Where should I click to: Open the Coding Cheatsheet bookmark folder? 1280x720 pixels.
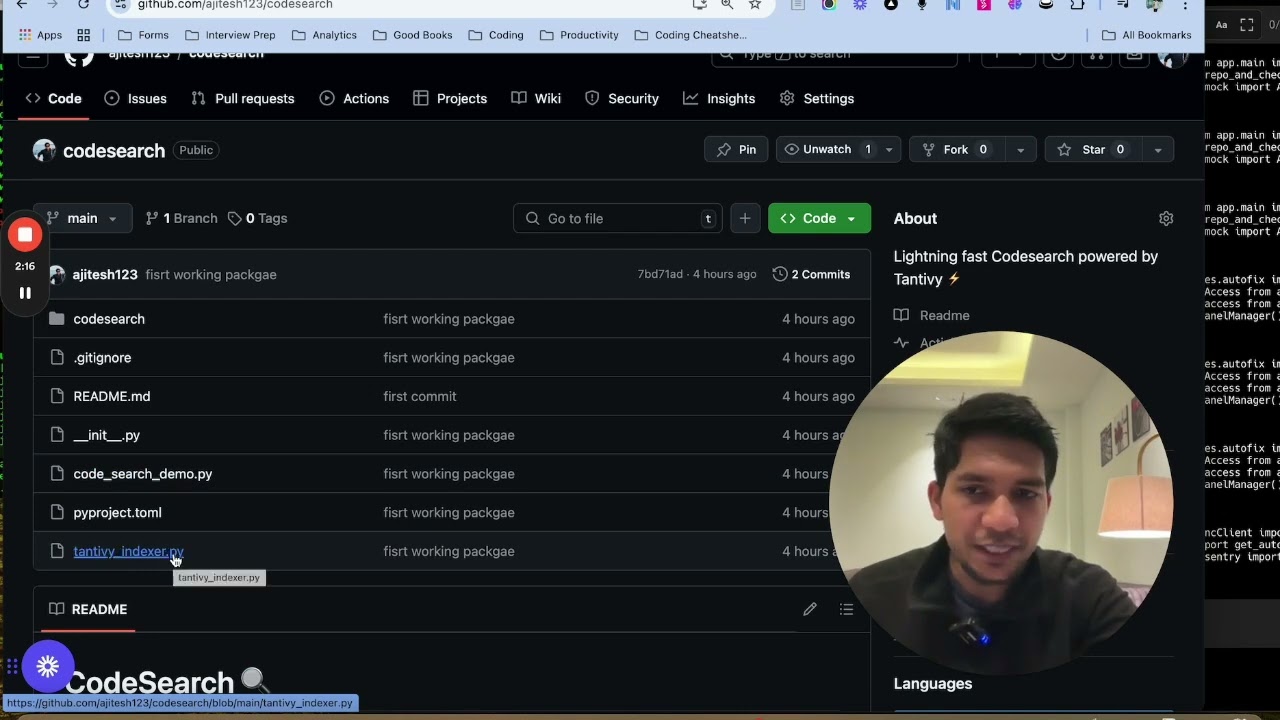click(689, 35)
